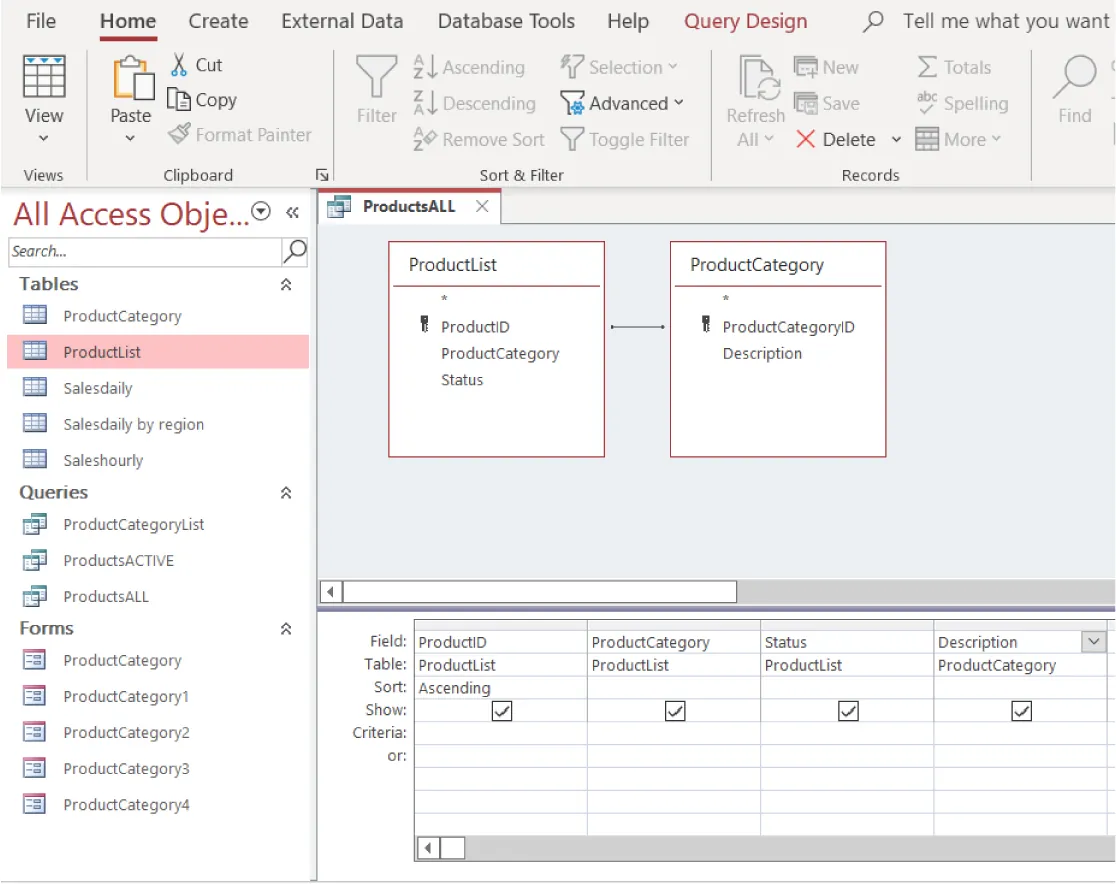Switch to the Create ribbon tab
This screenshot has height=884, width=1116.
point(218,21)
